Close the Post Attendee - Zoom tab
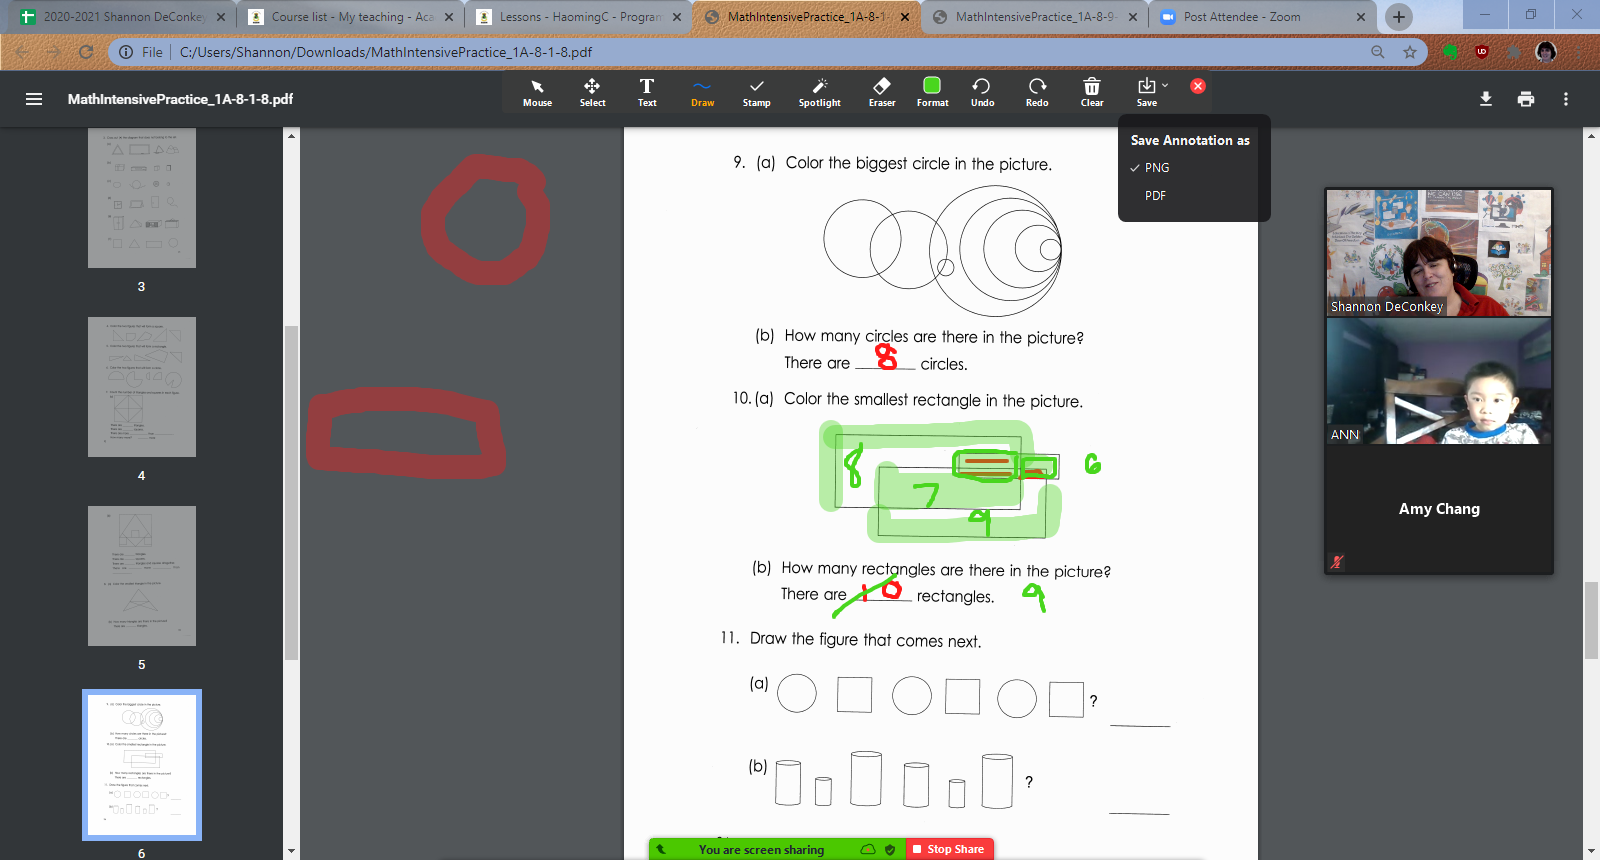 pyautogui.click(x=1361, y=17)
